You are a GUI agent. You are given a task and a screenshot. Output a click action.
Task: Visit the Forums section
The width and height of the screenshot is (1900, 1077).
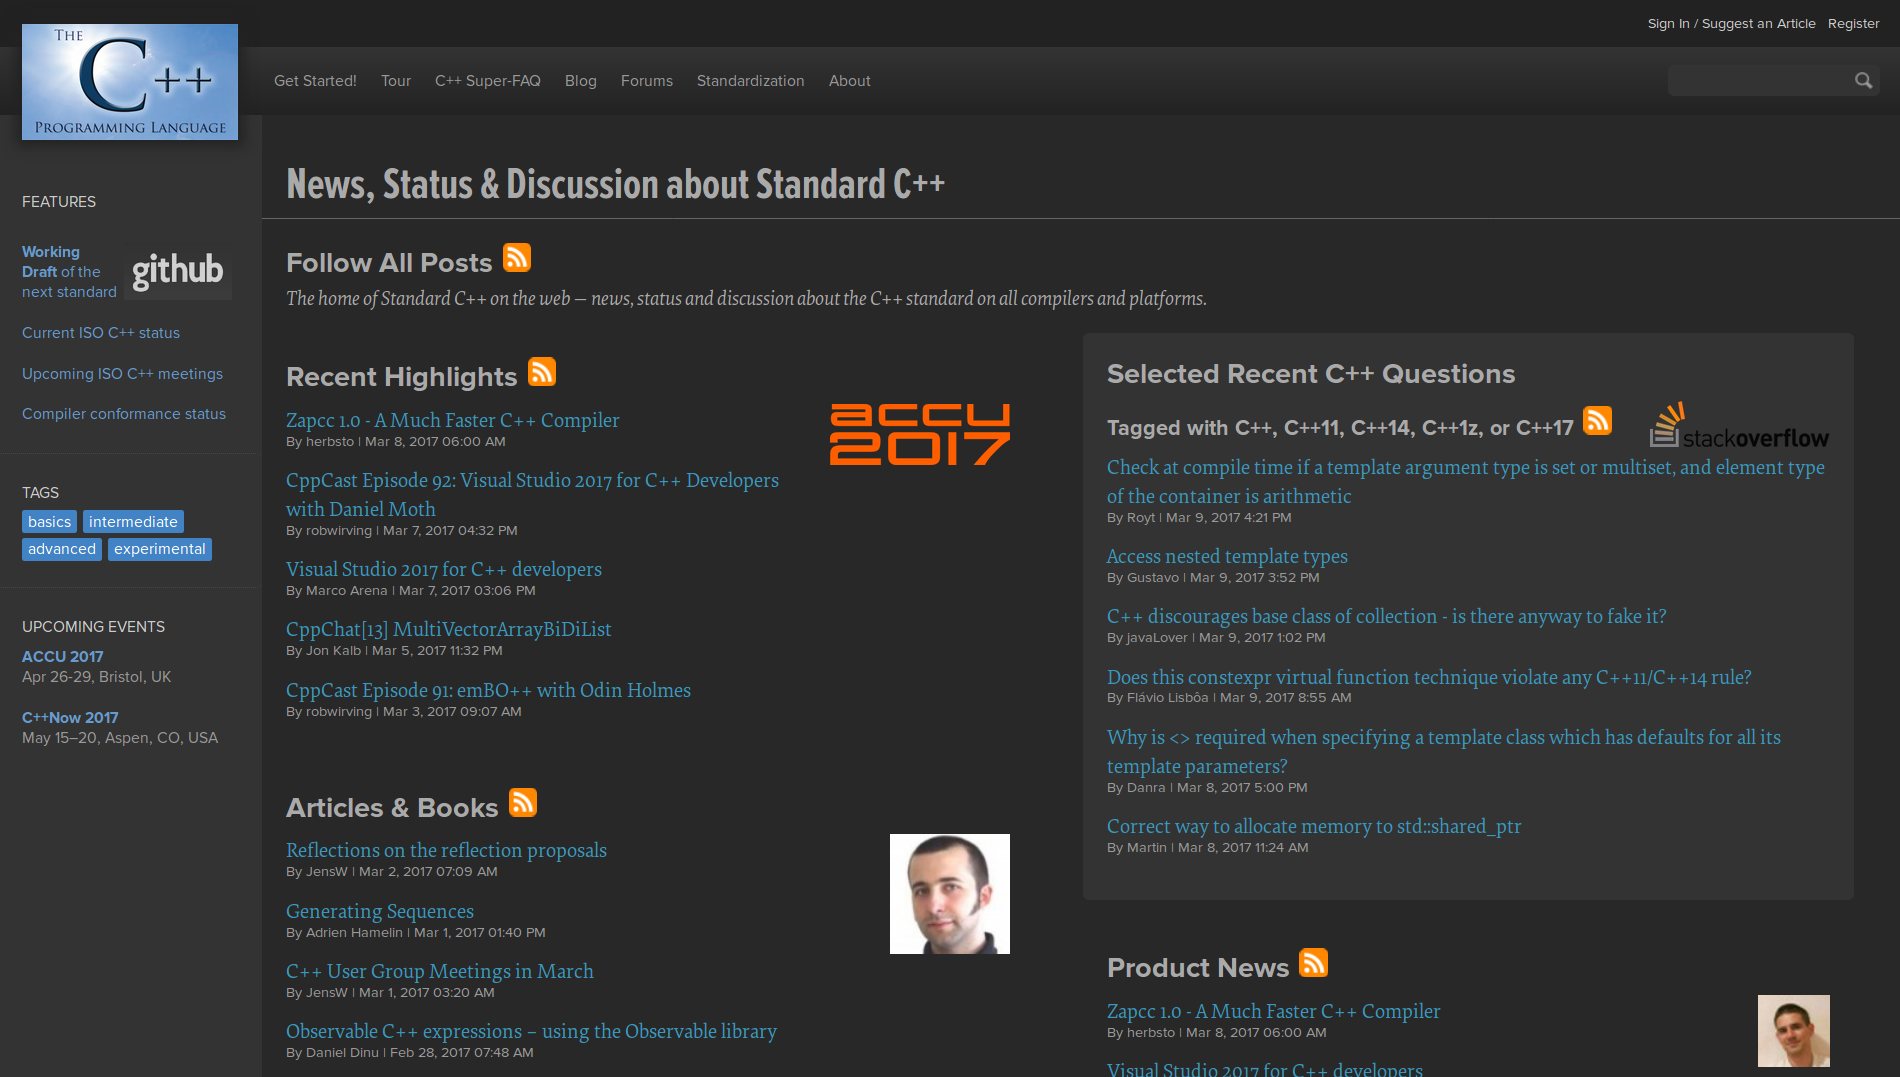click(647, 81)
